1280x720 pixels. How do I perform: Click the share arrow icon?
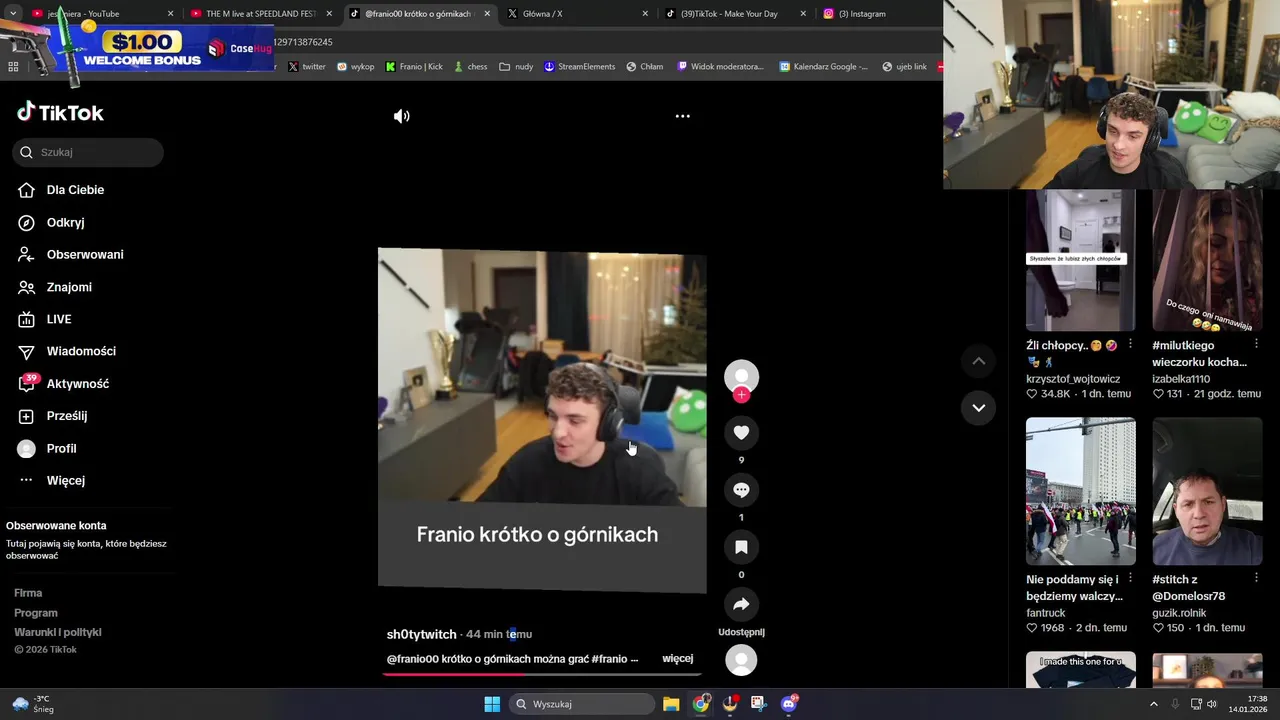pos(741,604)
